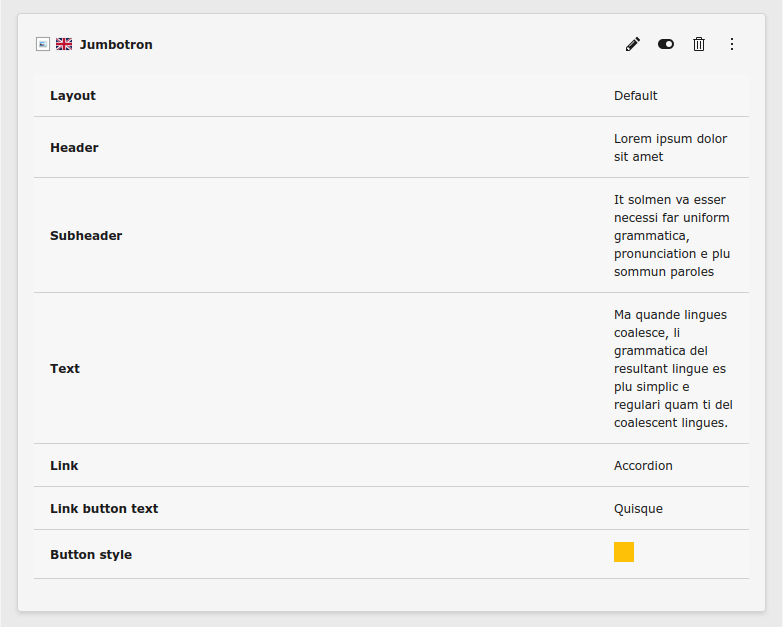Click the pencil edit icon
This screenshot has height=627, width=783.
[x=632, y=44]
